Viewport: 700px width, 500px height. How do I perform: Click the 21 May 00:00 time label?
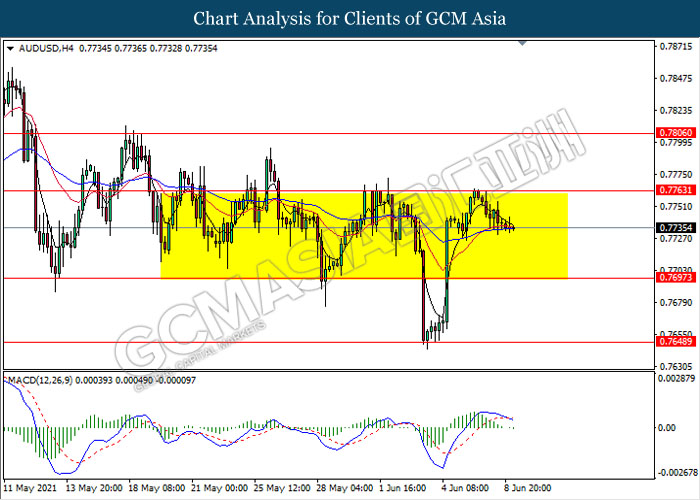coord(219,488)
